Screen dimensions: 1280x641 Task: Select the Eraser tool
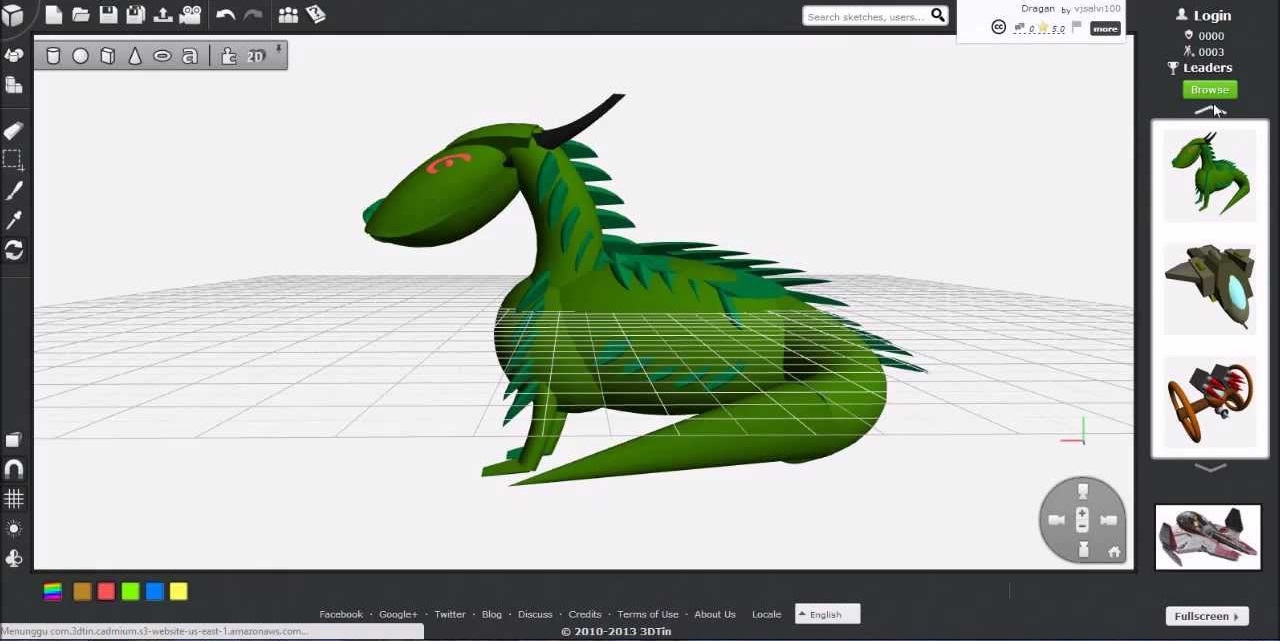(14, 130)
